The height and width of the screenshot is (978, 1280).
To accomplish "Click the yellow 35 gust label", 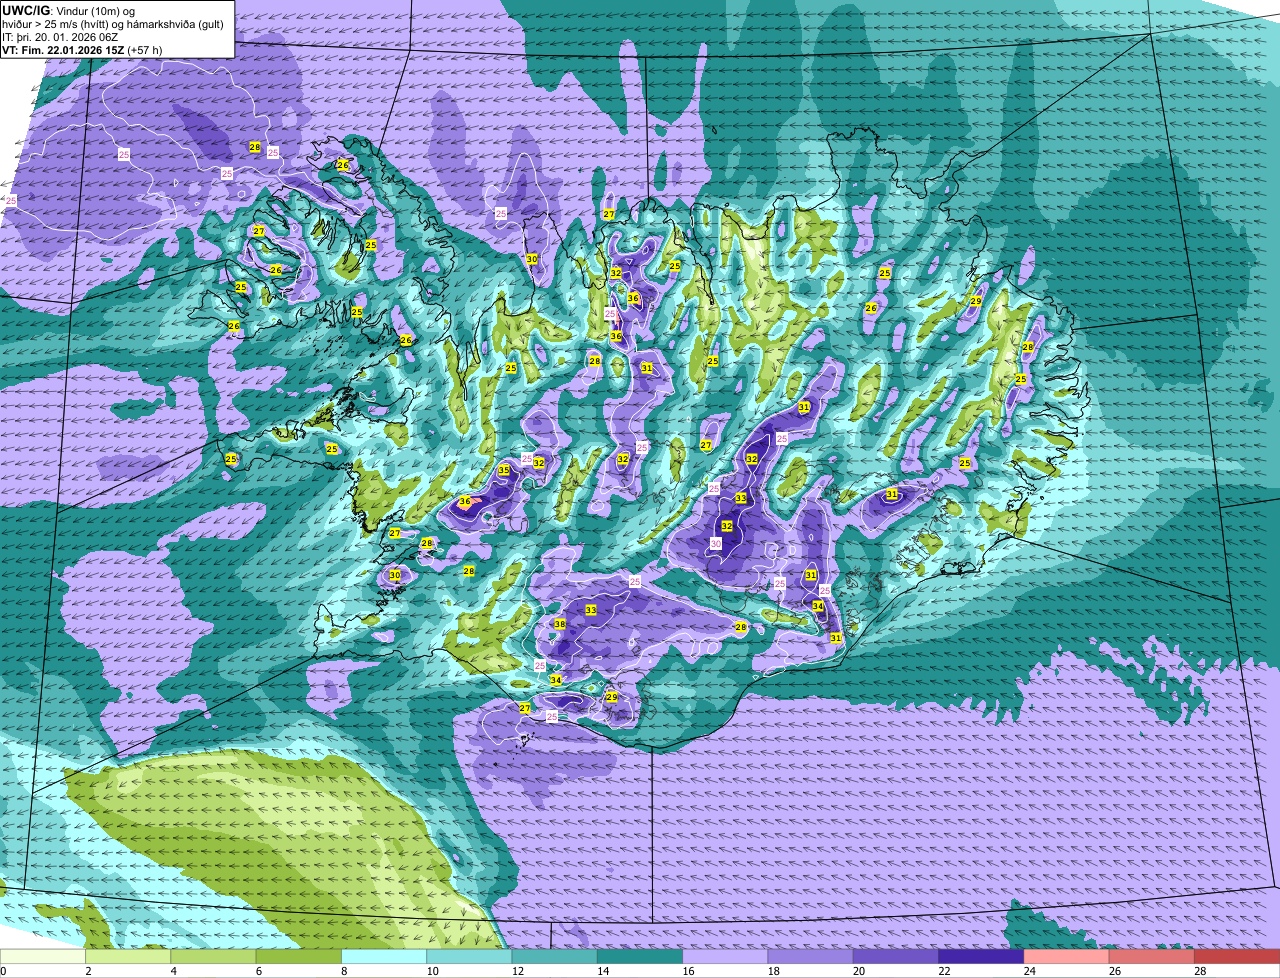I will click(504, 470).
